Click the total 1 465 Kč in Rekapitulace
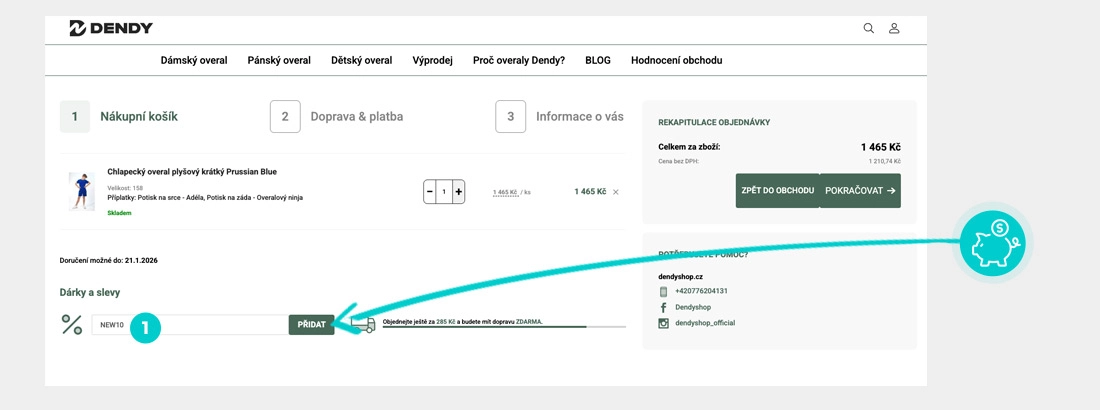Viewport: 1100px width, 410px height. (x=880, y=147)
